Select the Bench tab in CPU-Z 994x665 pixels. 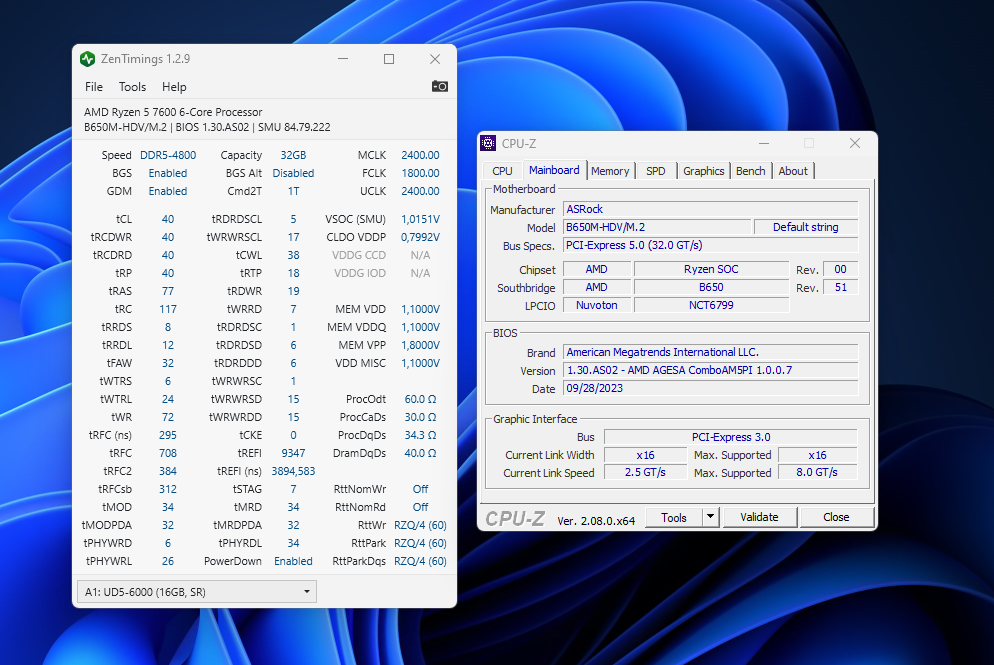(750, 171)
